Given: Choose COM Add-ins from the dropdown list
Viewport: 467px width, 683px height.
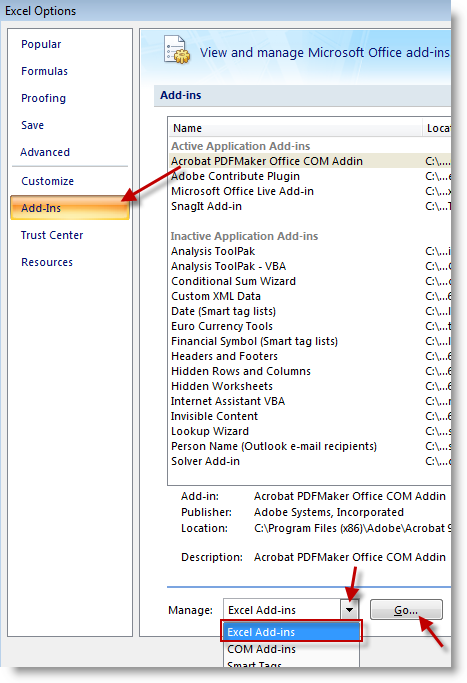Looking at the screenshot, I should tap(291, 649).
